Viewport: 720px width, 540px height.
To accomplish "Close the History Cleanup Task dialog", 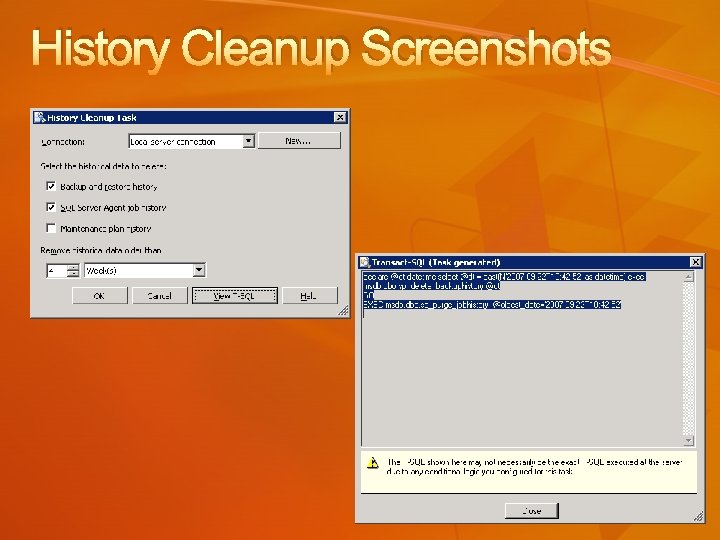I will click(340, 118).
